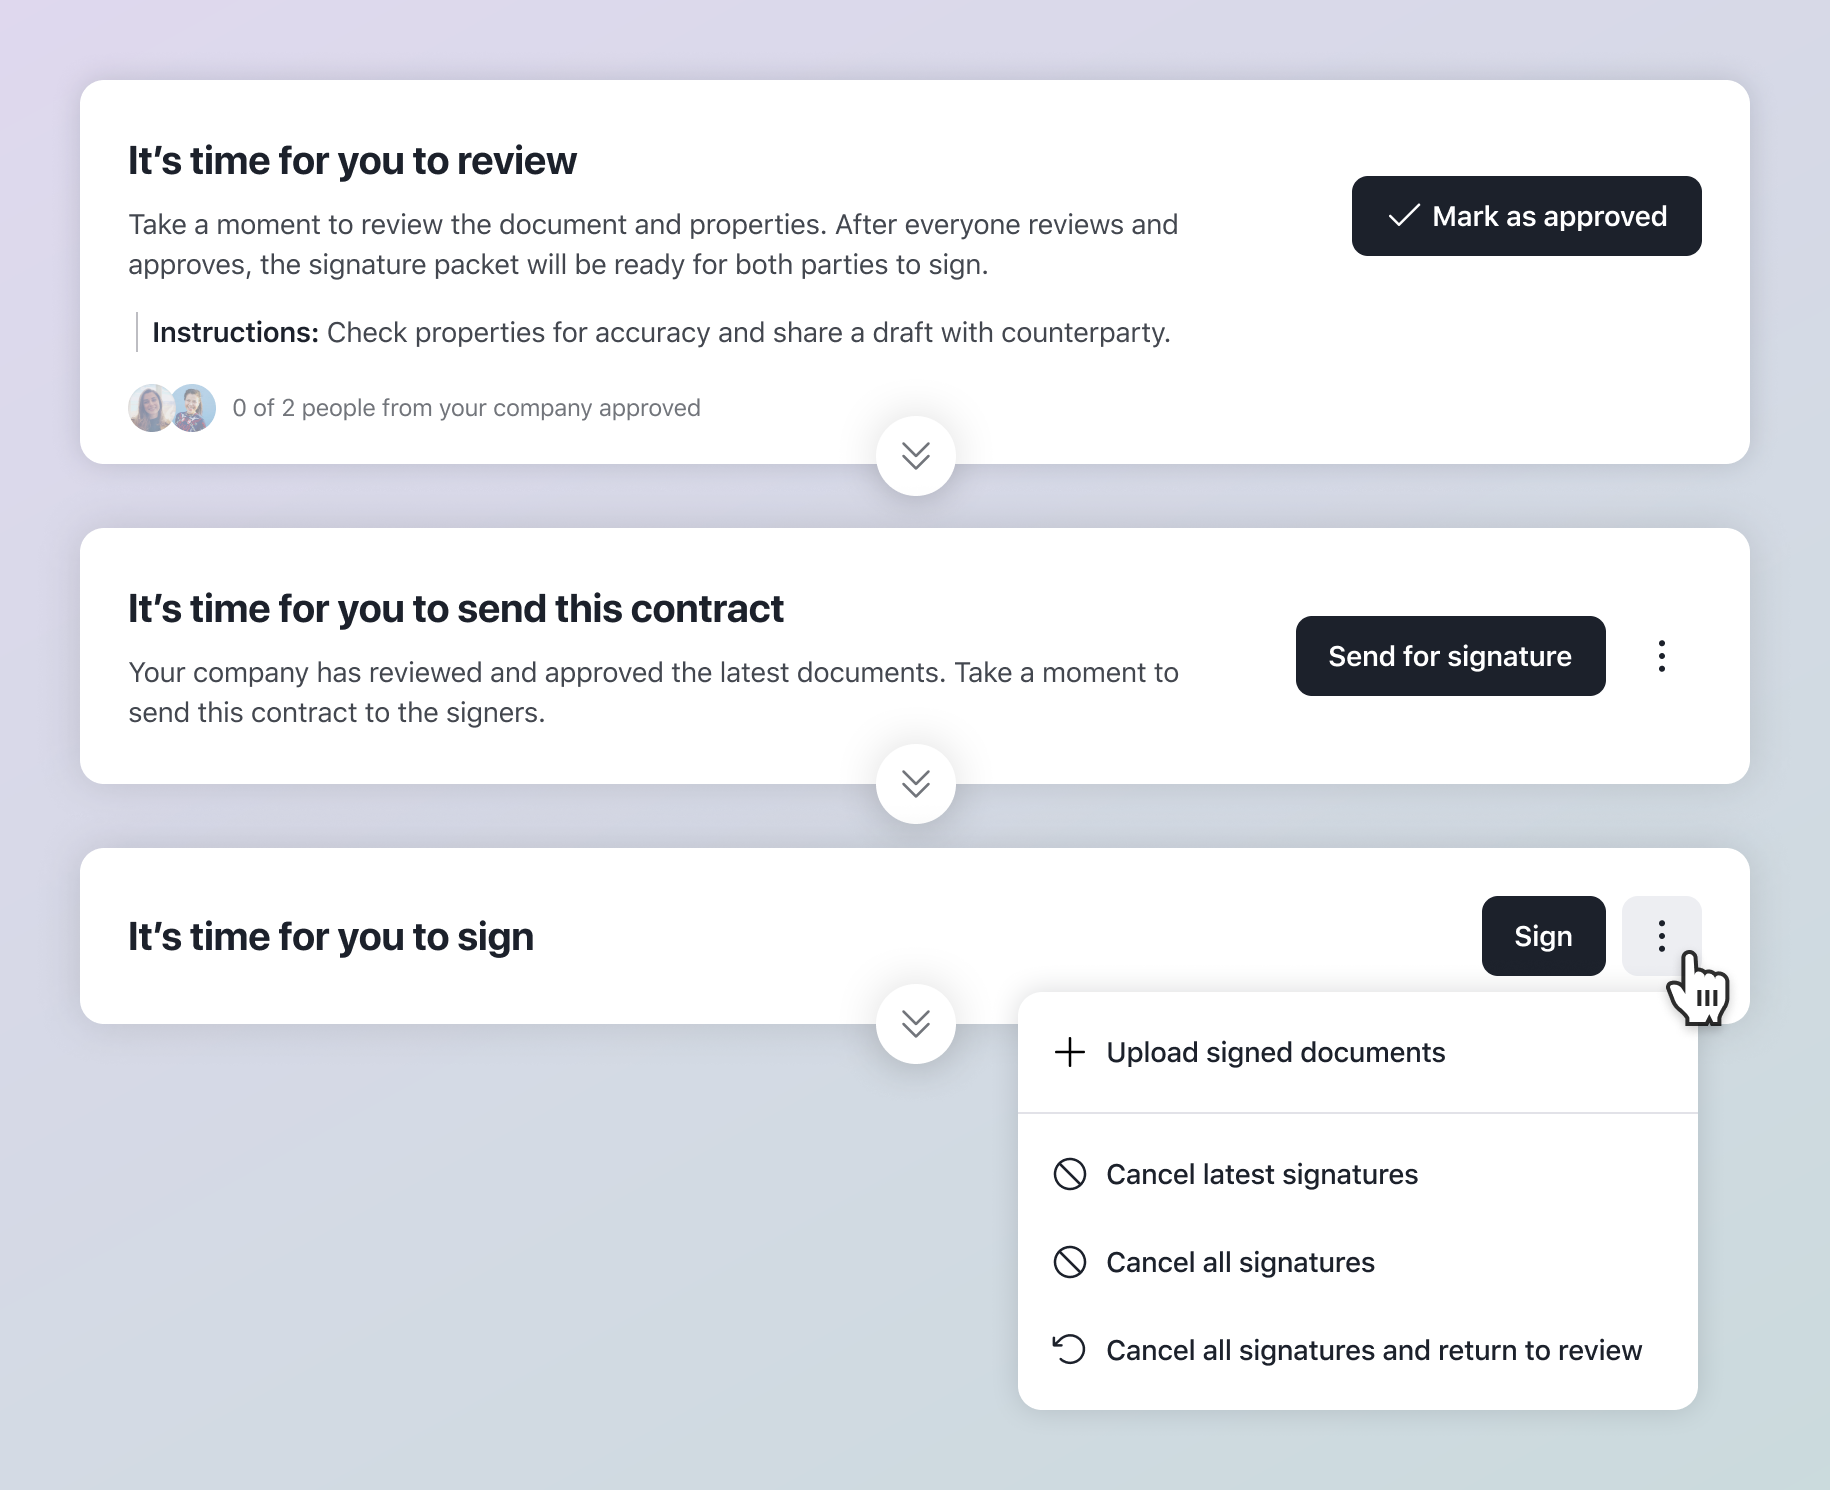
Task: Choose Cancel all signatures option
Action: (1358, 1262)
